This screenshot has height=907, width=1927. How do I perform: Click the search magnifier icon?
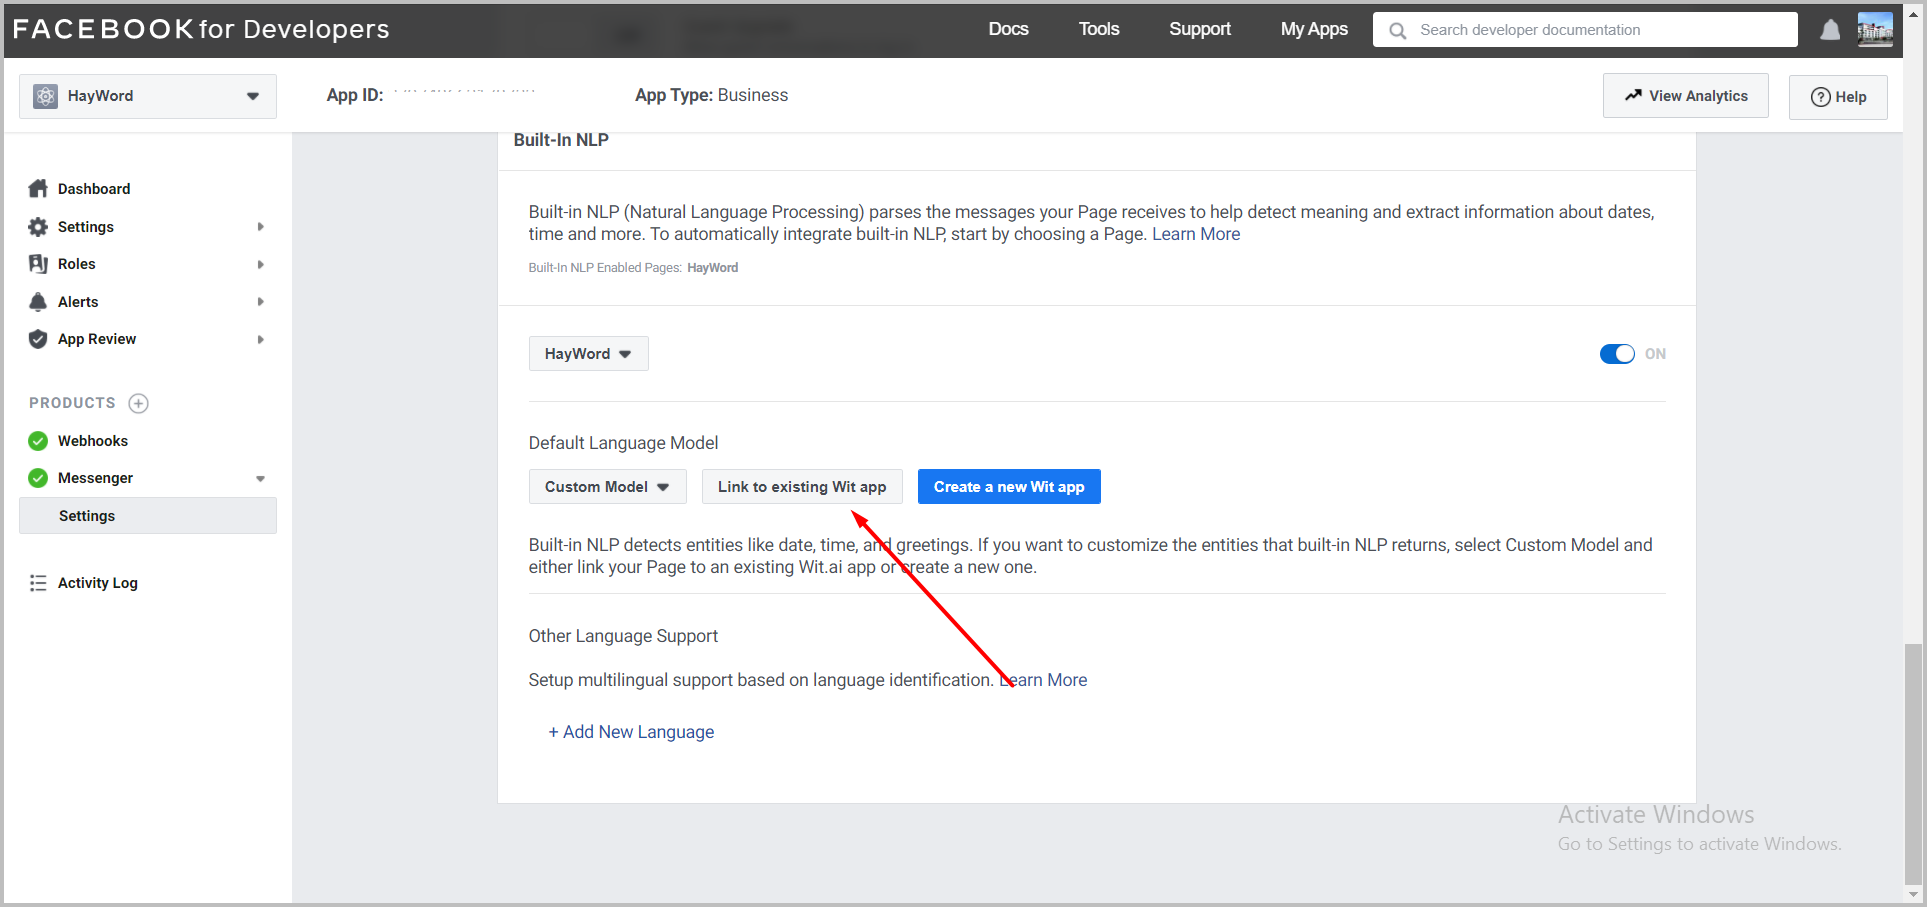(1398, 31)
